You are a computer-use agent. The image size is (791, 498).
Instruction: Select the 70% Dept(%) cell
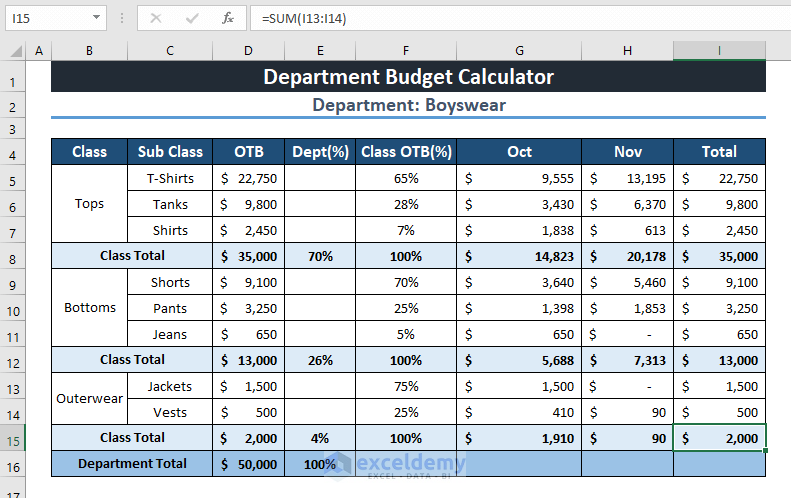click(x=320, y=256)
